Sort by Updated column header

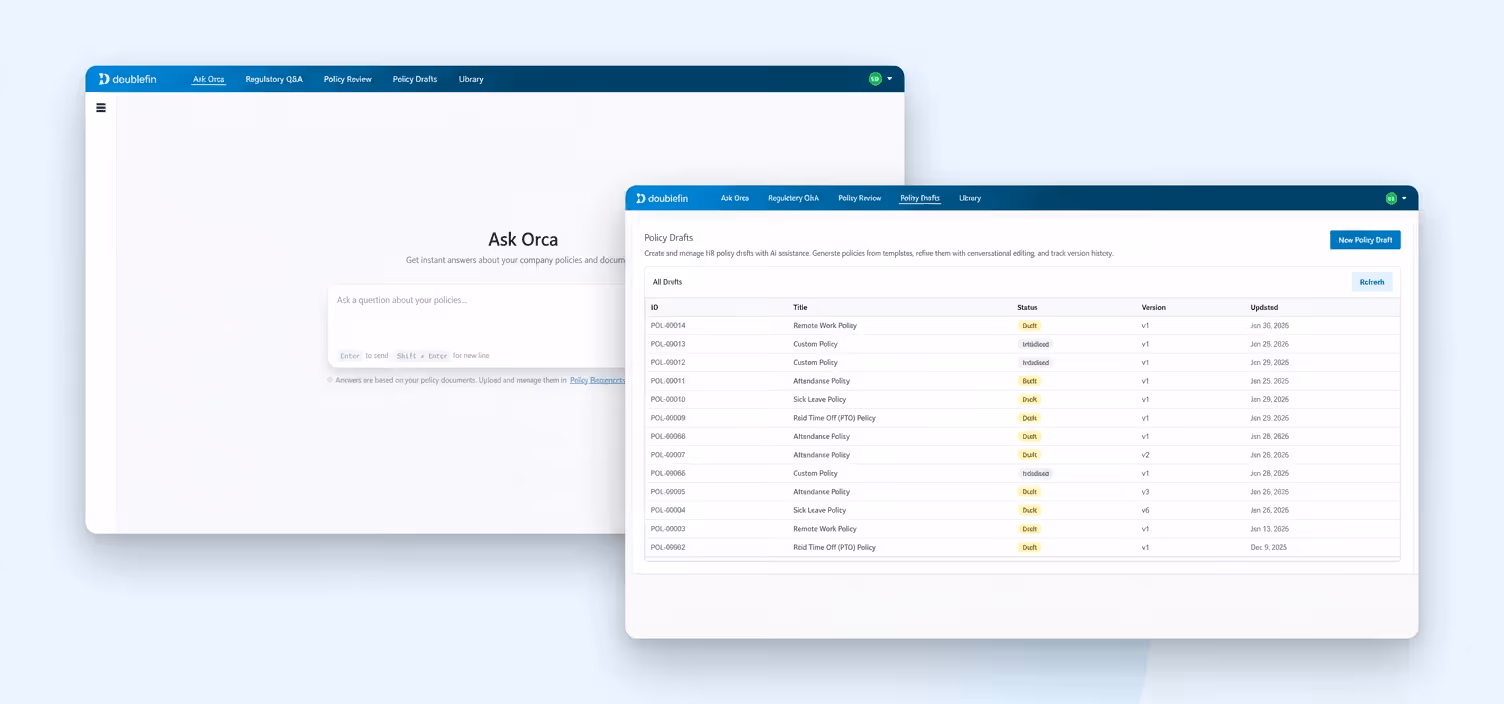[x=1264, y=307]
